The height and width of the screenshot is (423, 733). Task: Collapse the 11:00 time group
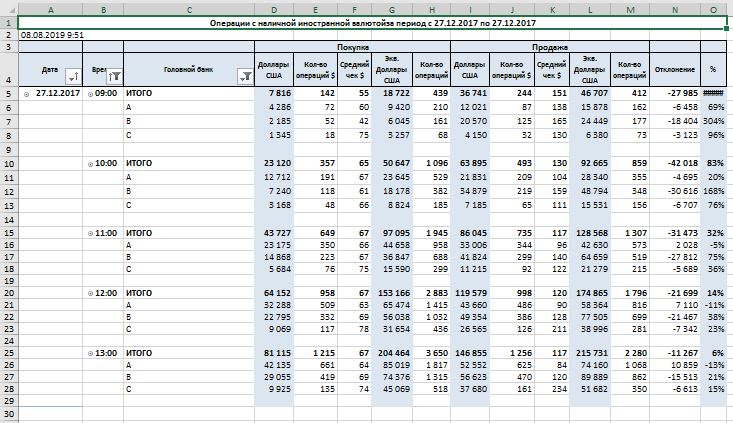pos(90,233)
